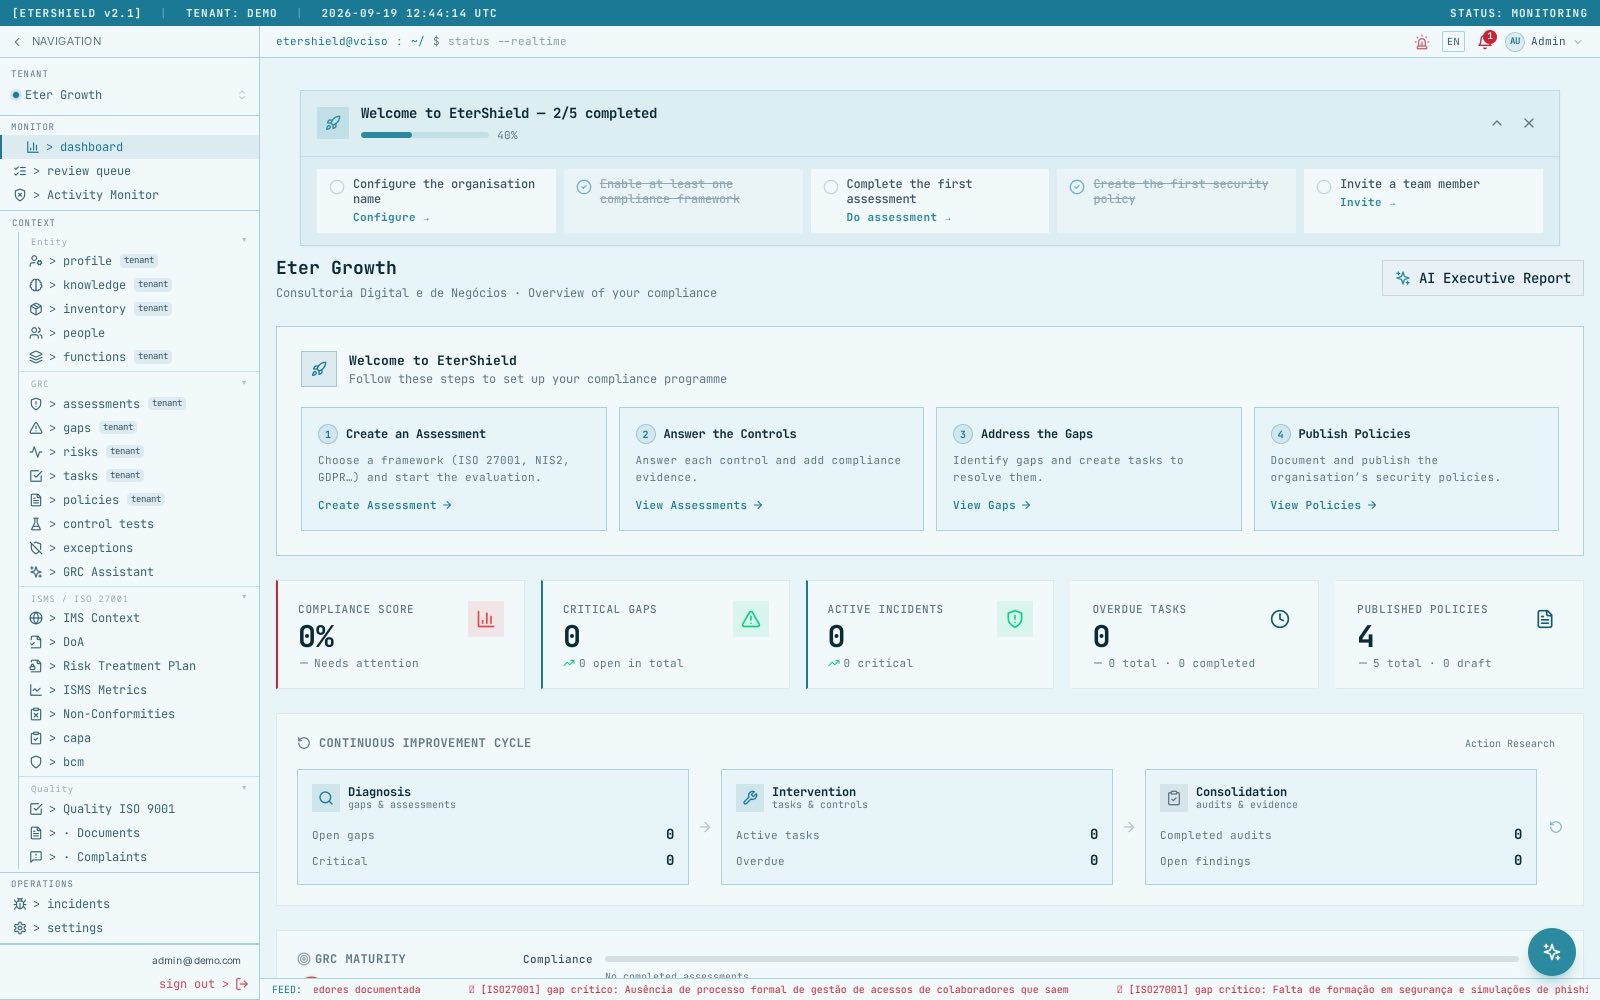
Task: Click the Intervention wrench icon
Action: point(750,798)
